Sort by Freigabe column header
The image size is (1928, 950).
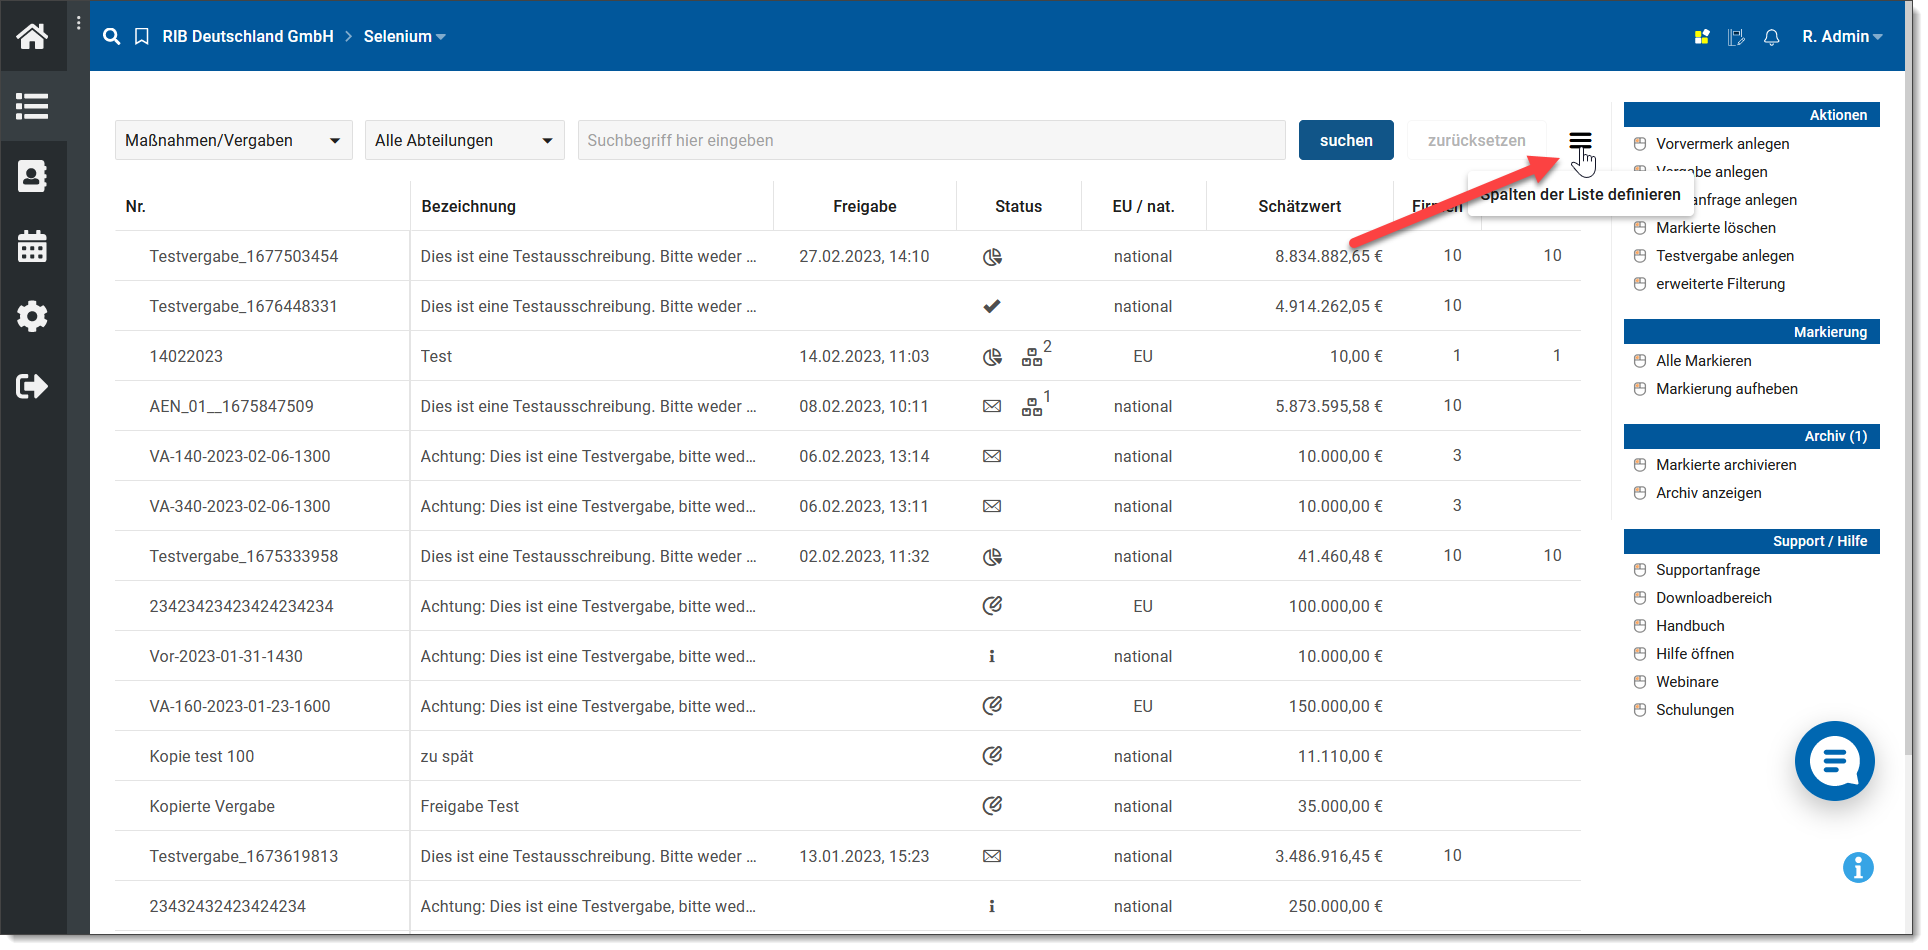click(x=864, y=206)
